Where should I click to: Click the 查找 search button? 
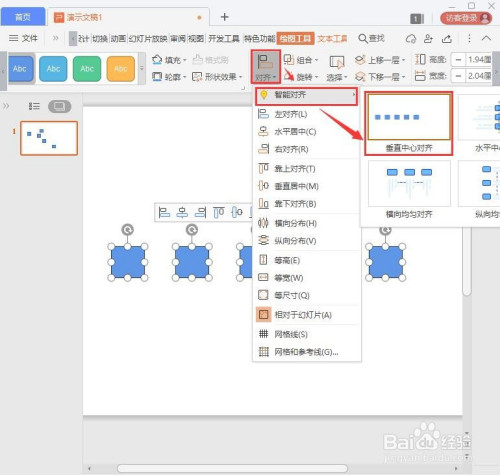pyautogui.click(x=371, y=39)
